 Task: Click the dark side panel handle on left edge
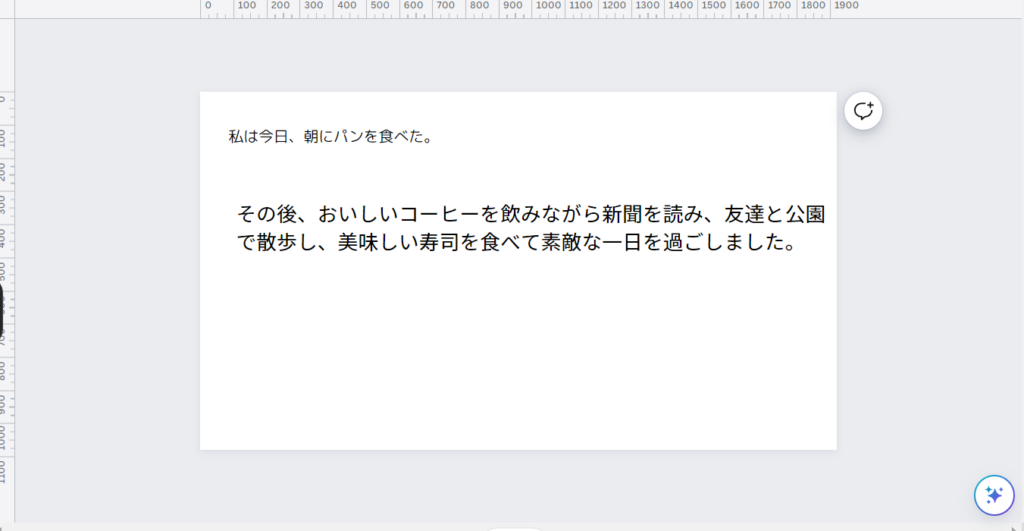1,312
